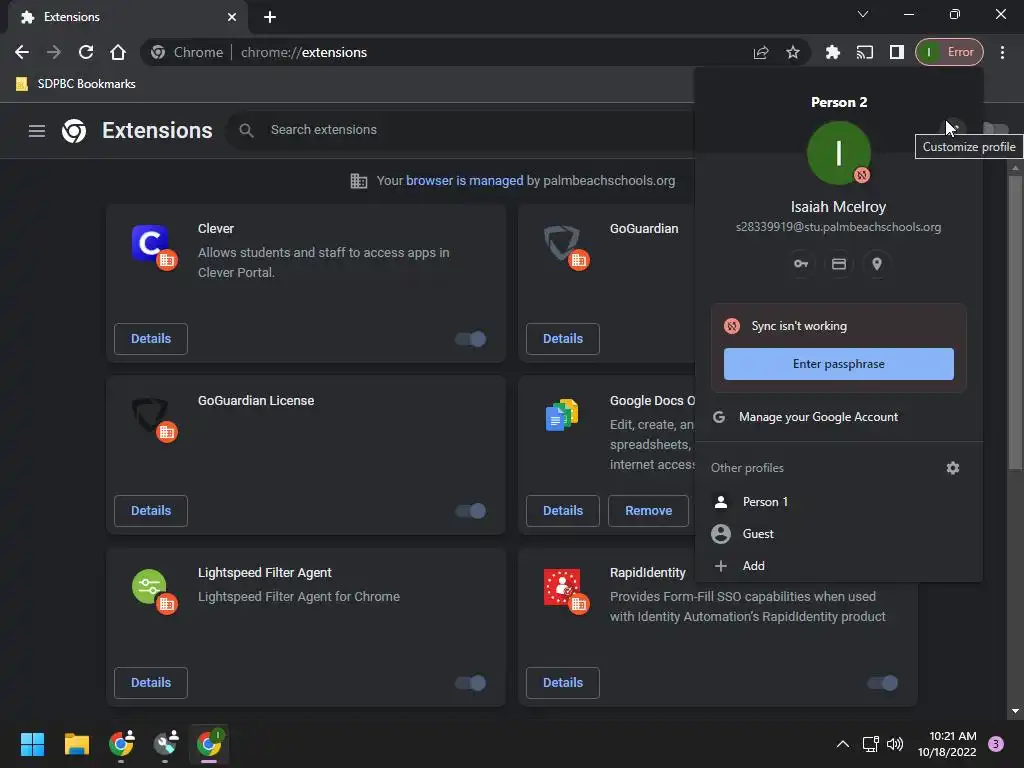1024x768 pixels.
Task: Open Details for Lightspeed Filter Agent
Action: (151, 682)
